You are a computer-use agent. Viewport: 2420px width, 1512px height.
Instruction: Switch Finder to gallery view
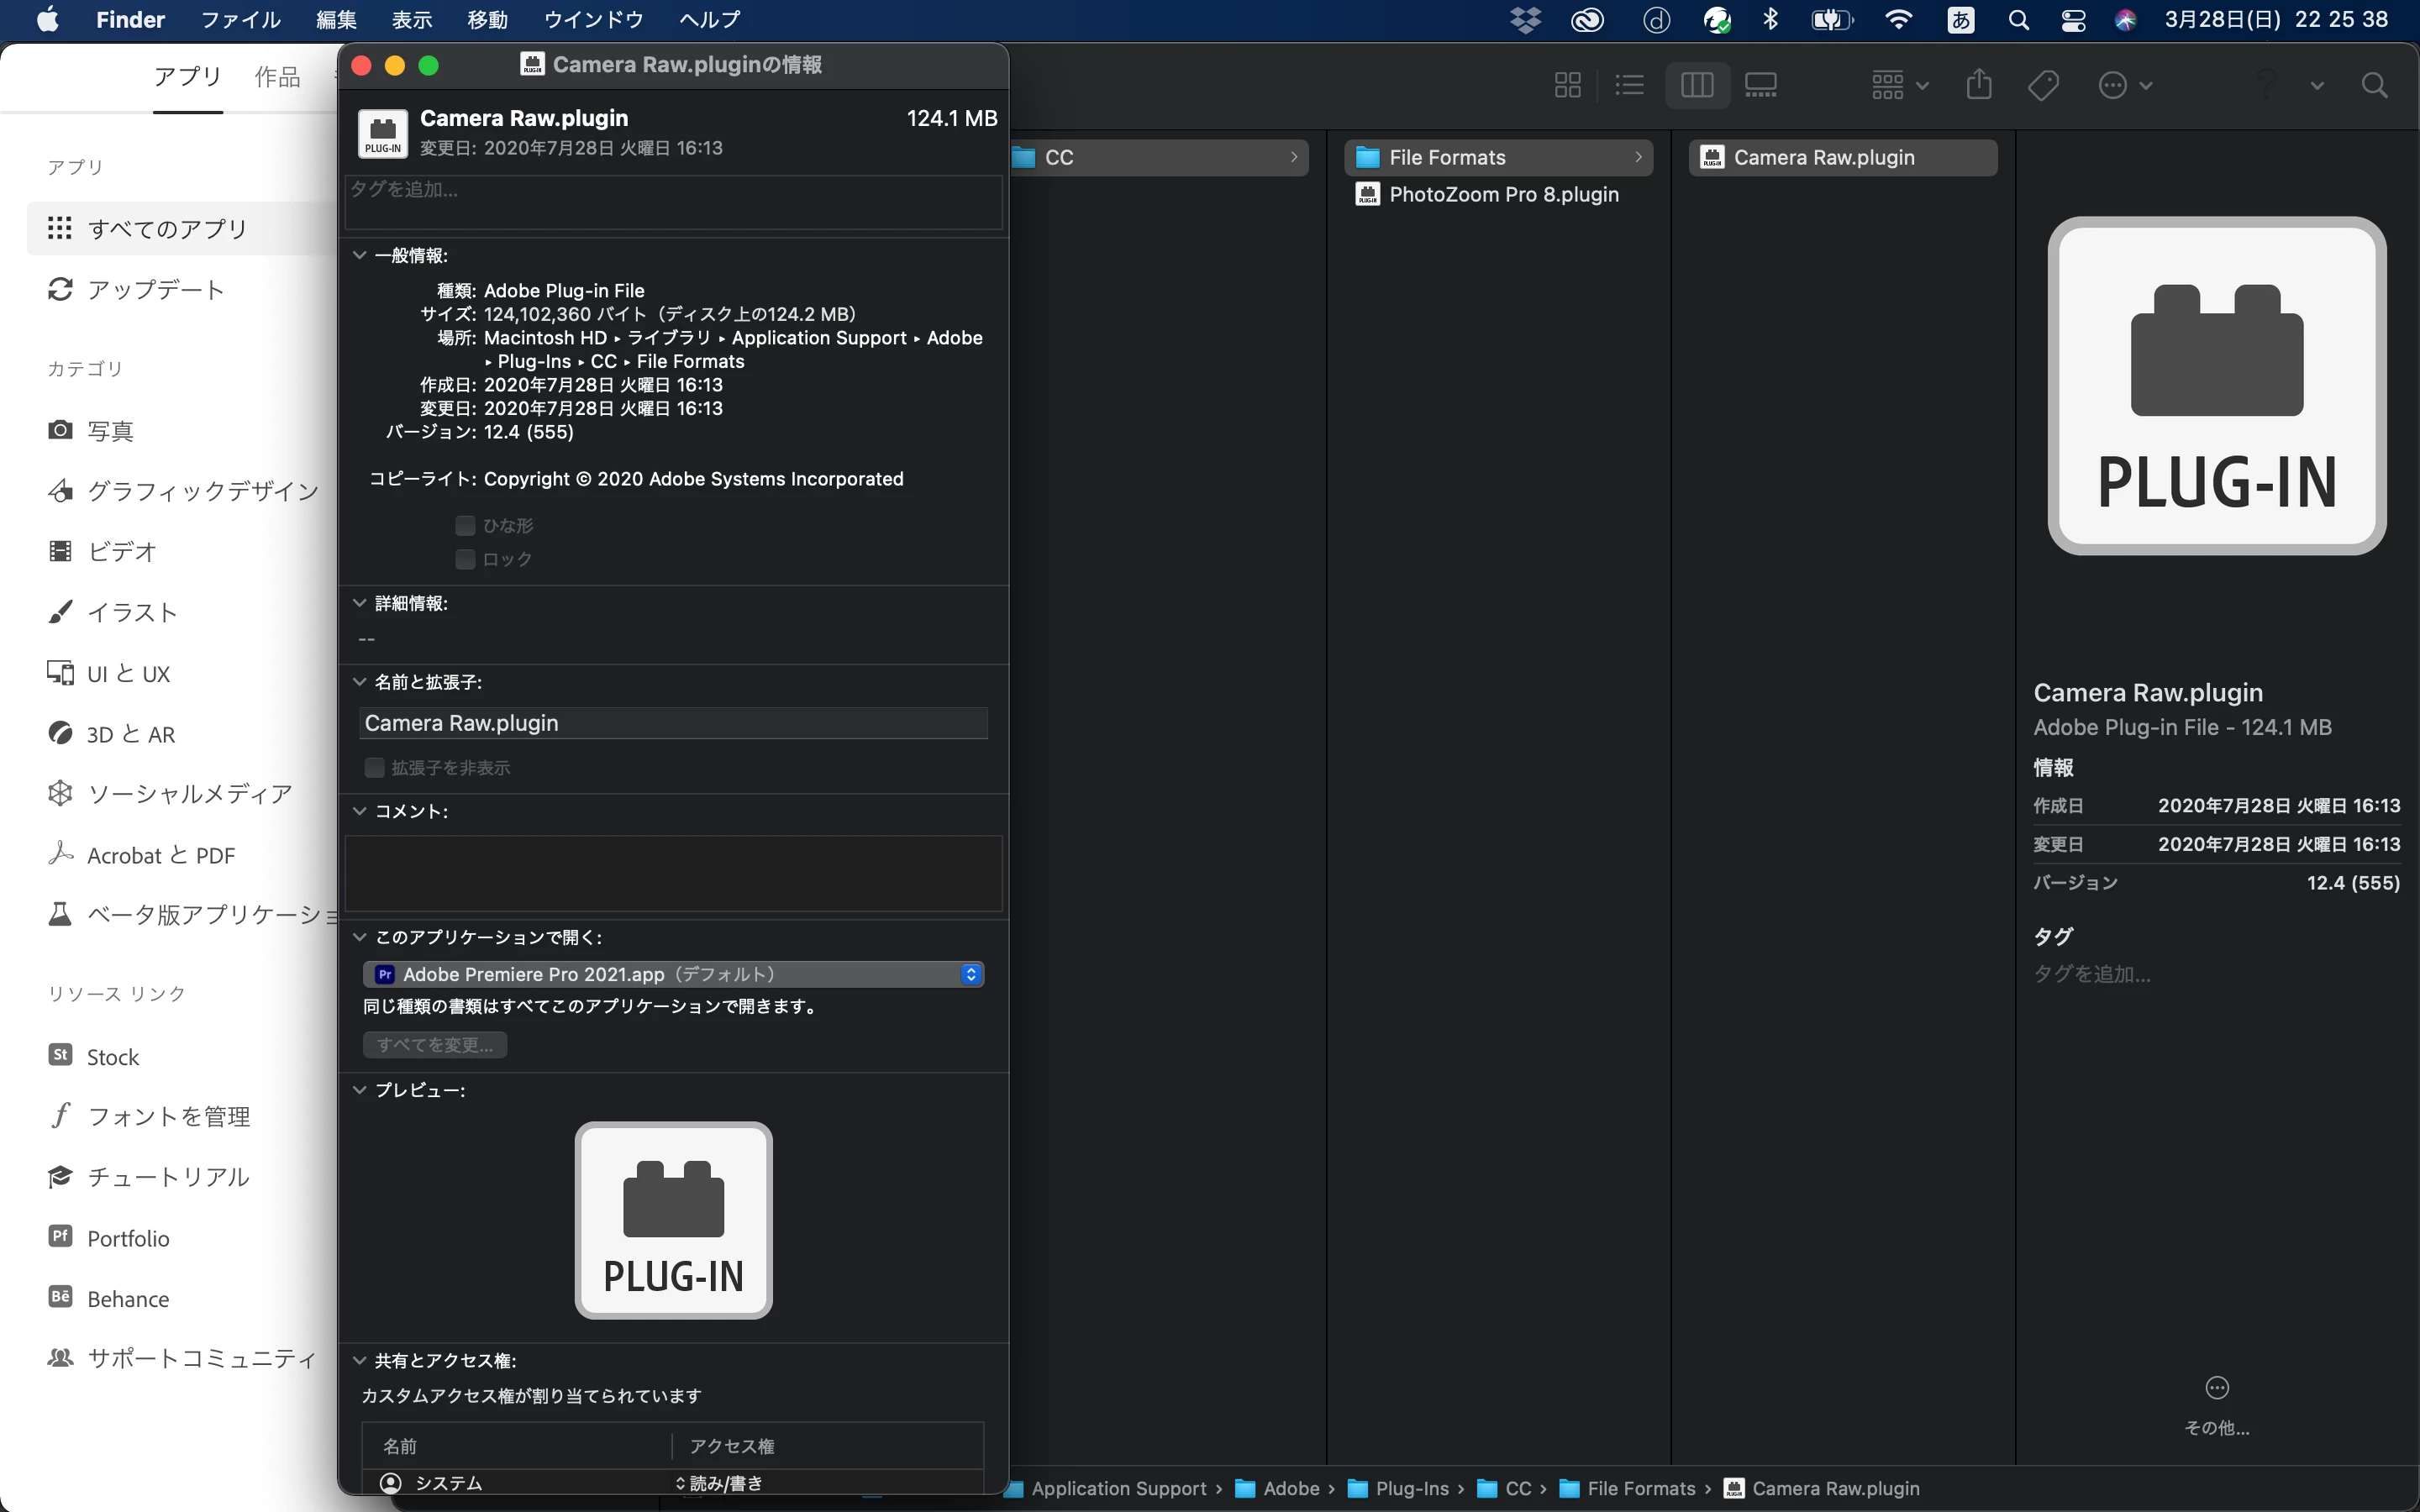pos(1760,85)
